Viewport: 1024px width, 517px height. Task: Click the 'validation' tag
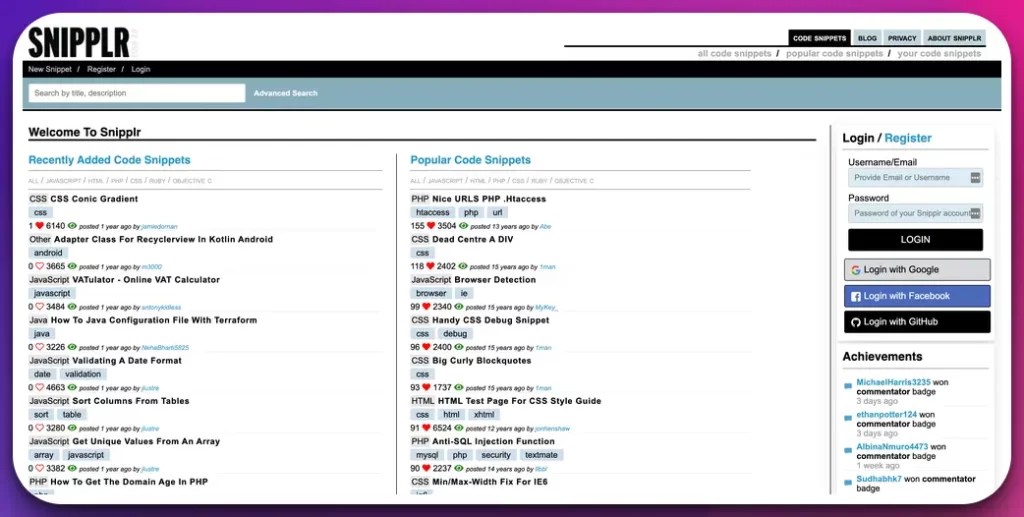coord(83,374)
